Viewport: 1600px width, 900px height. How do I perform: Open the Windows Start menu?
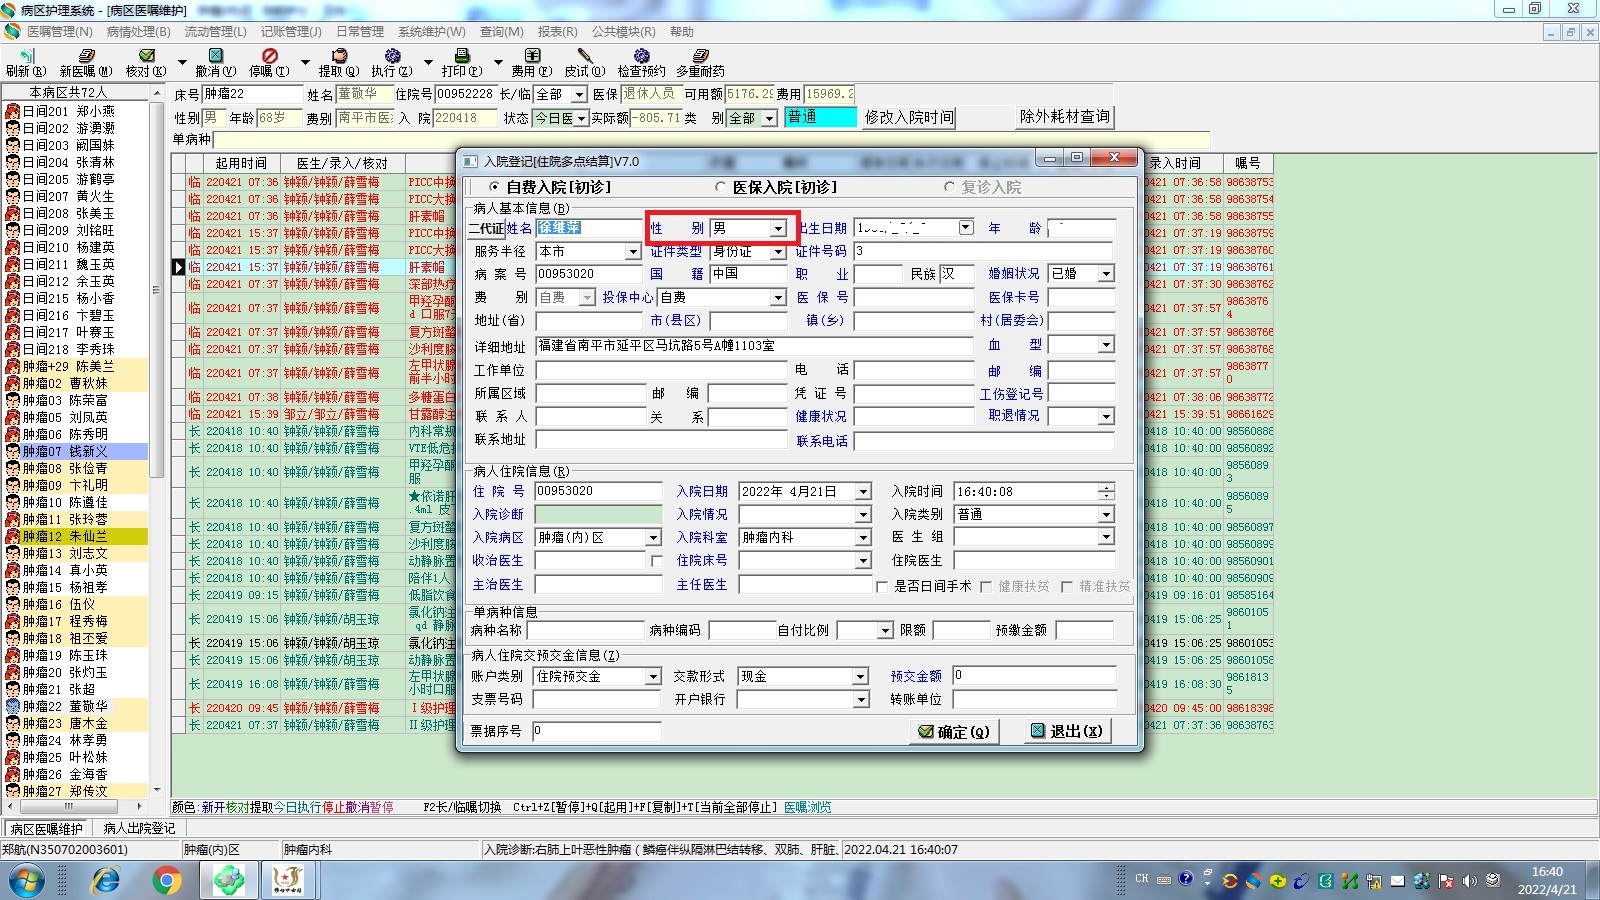(27, 880)
